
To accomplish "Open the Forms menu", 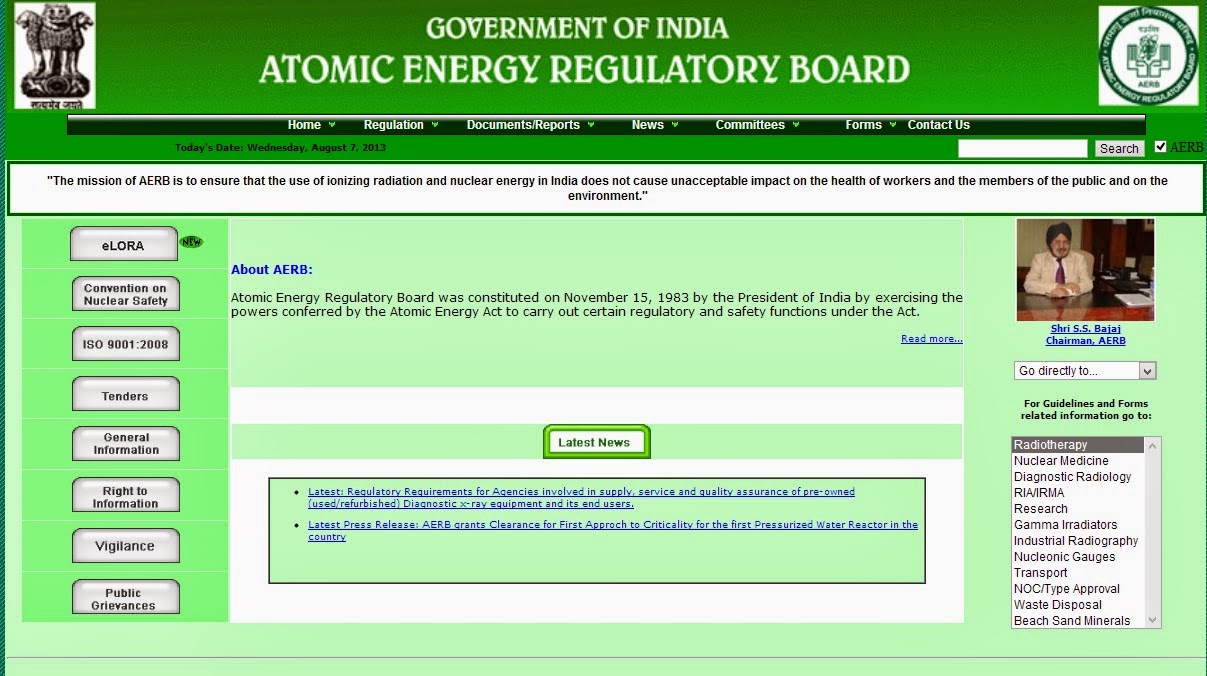I will 863,125.
